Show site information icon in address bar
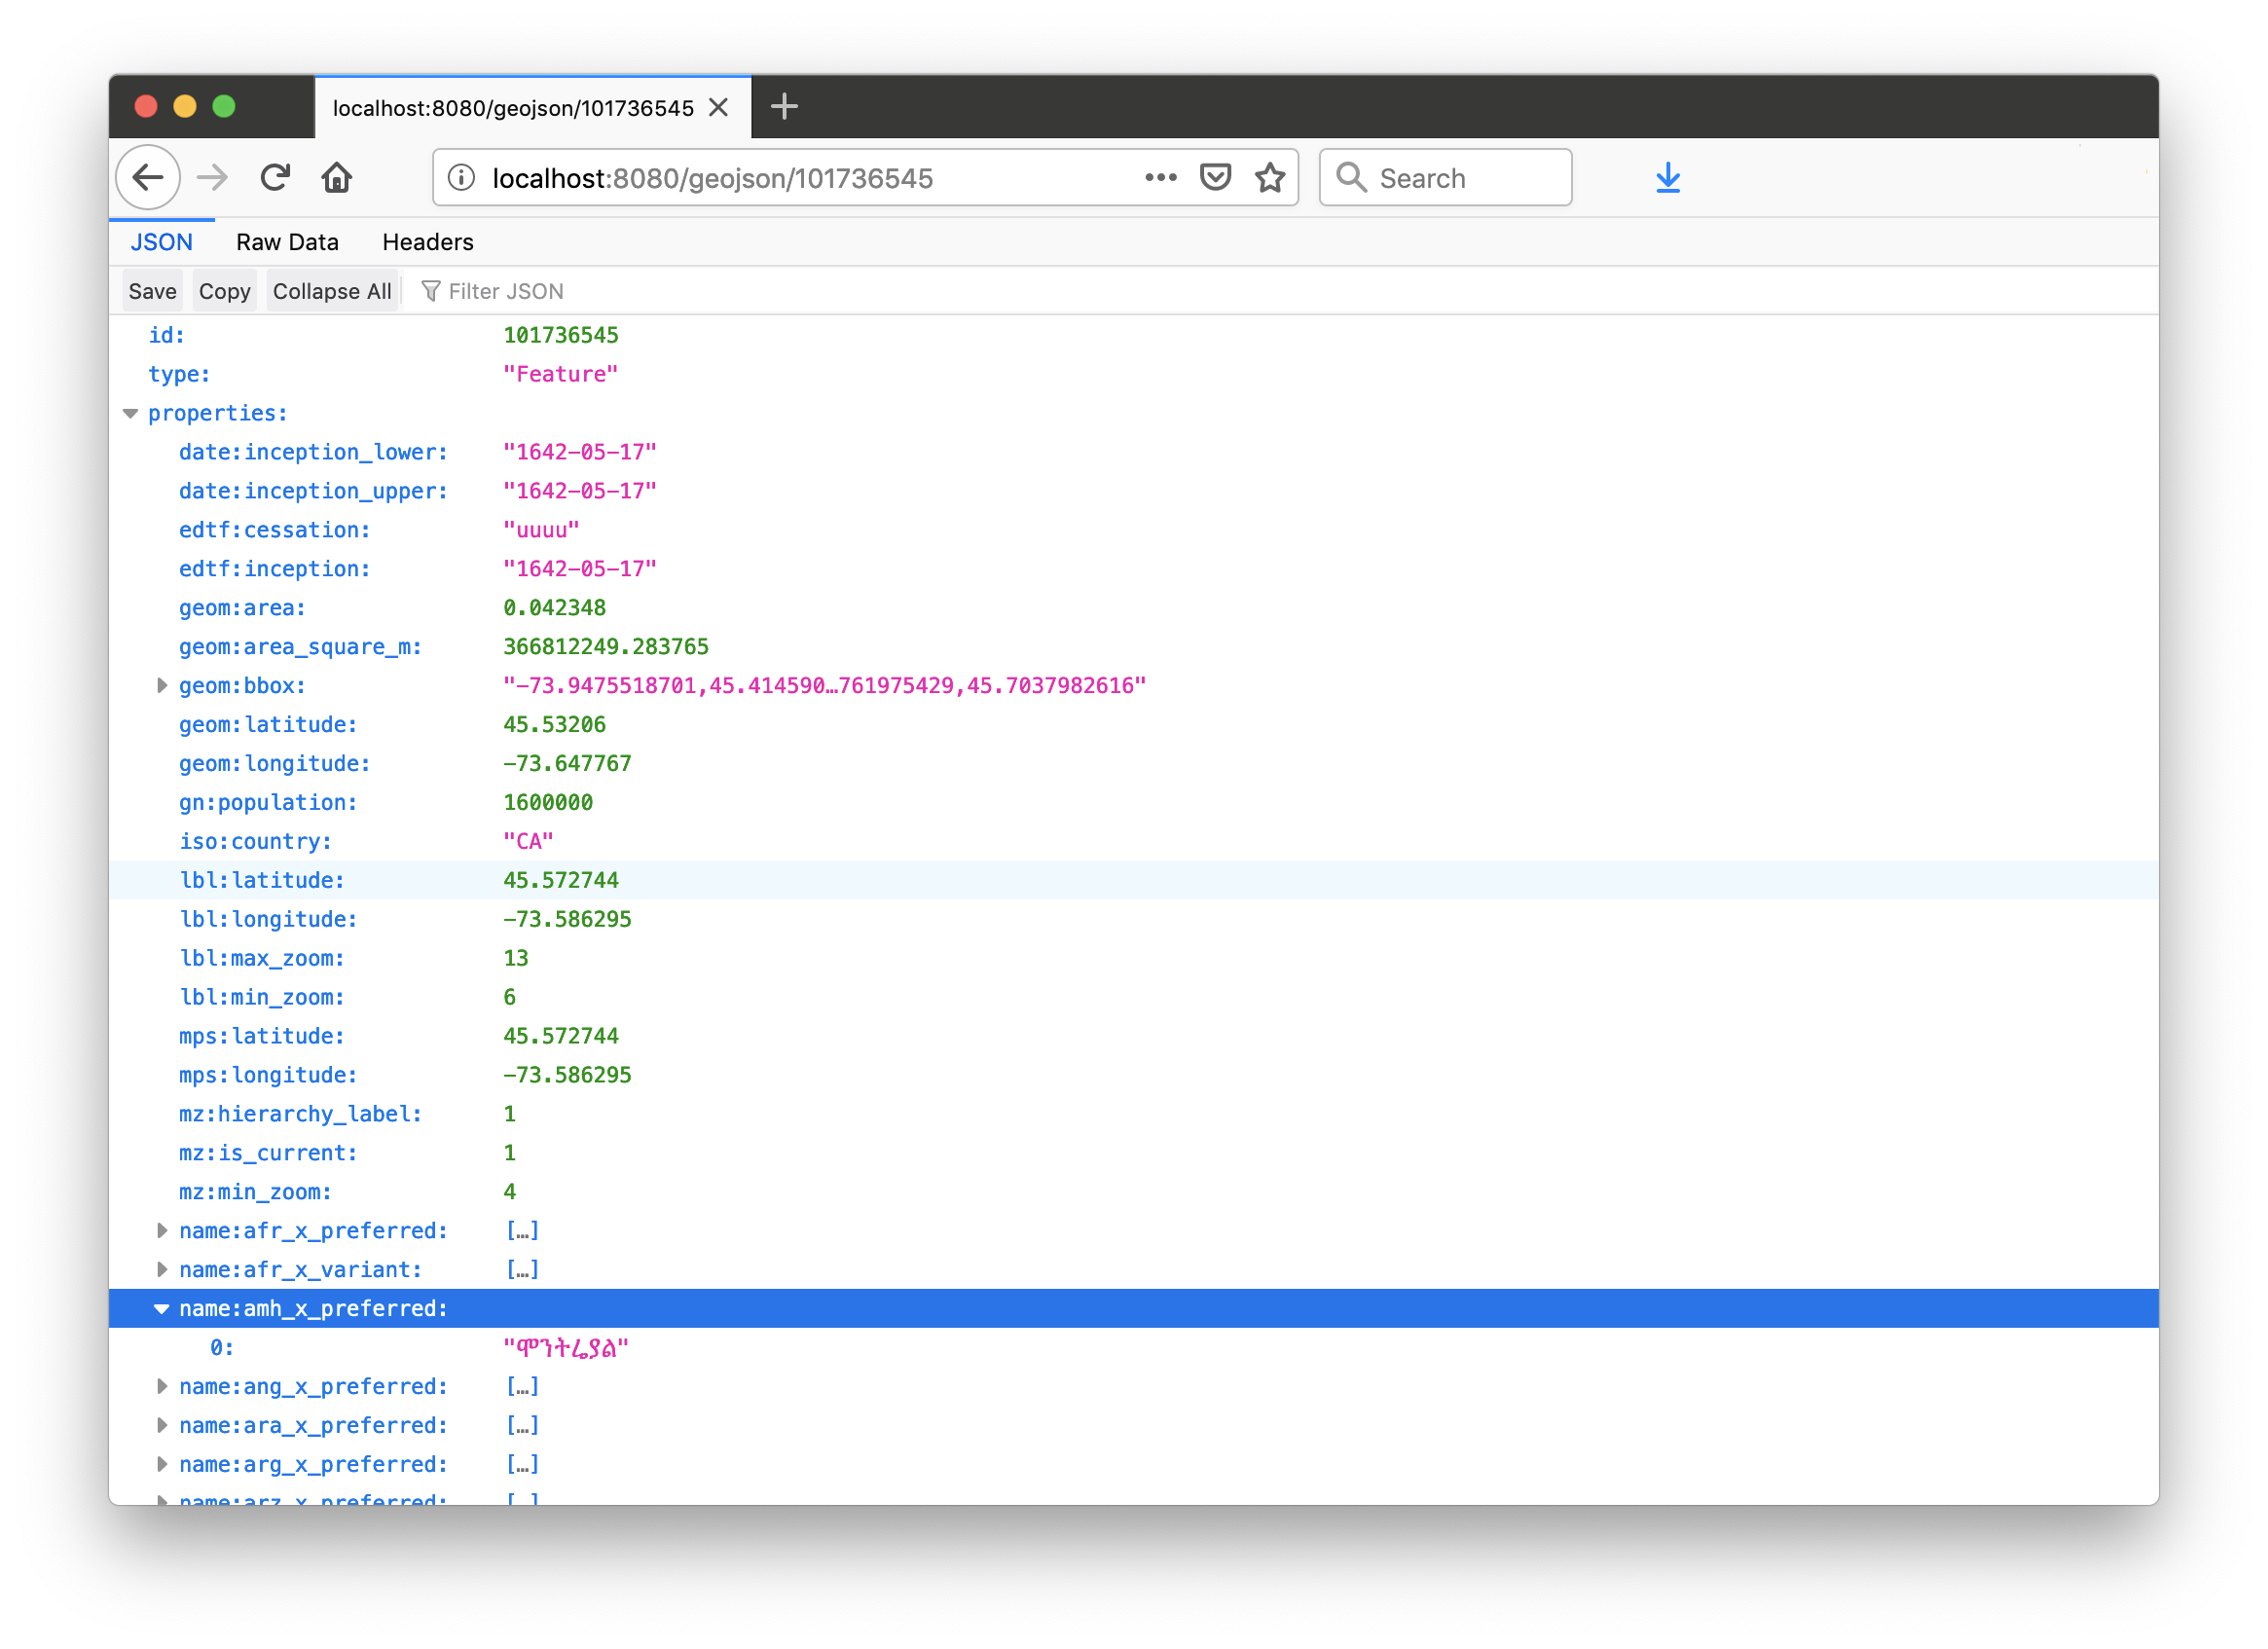The image size is (2268, 1649). pyautogui.click(x=462, y=178)
